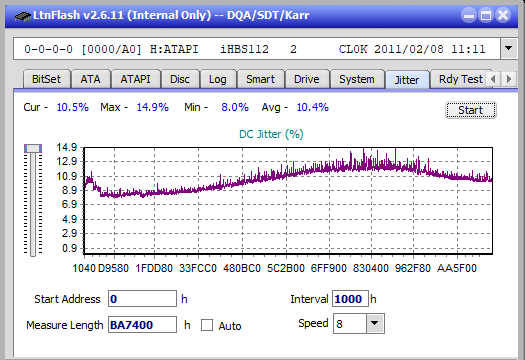Start the jitter measurement
Image resolution: width=525 pixels, height=360 pixels.
tap(471, 110)
